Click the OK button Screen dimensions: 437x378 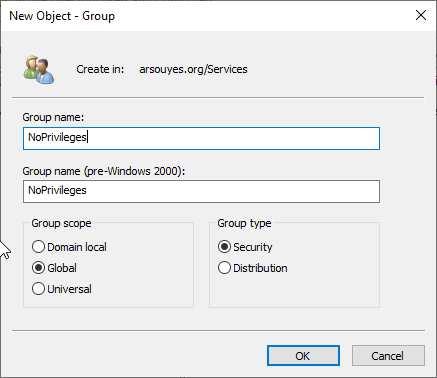[x=303, y=356]
